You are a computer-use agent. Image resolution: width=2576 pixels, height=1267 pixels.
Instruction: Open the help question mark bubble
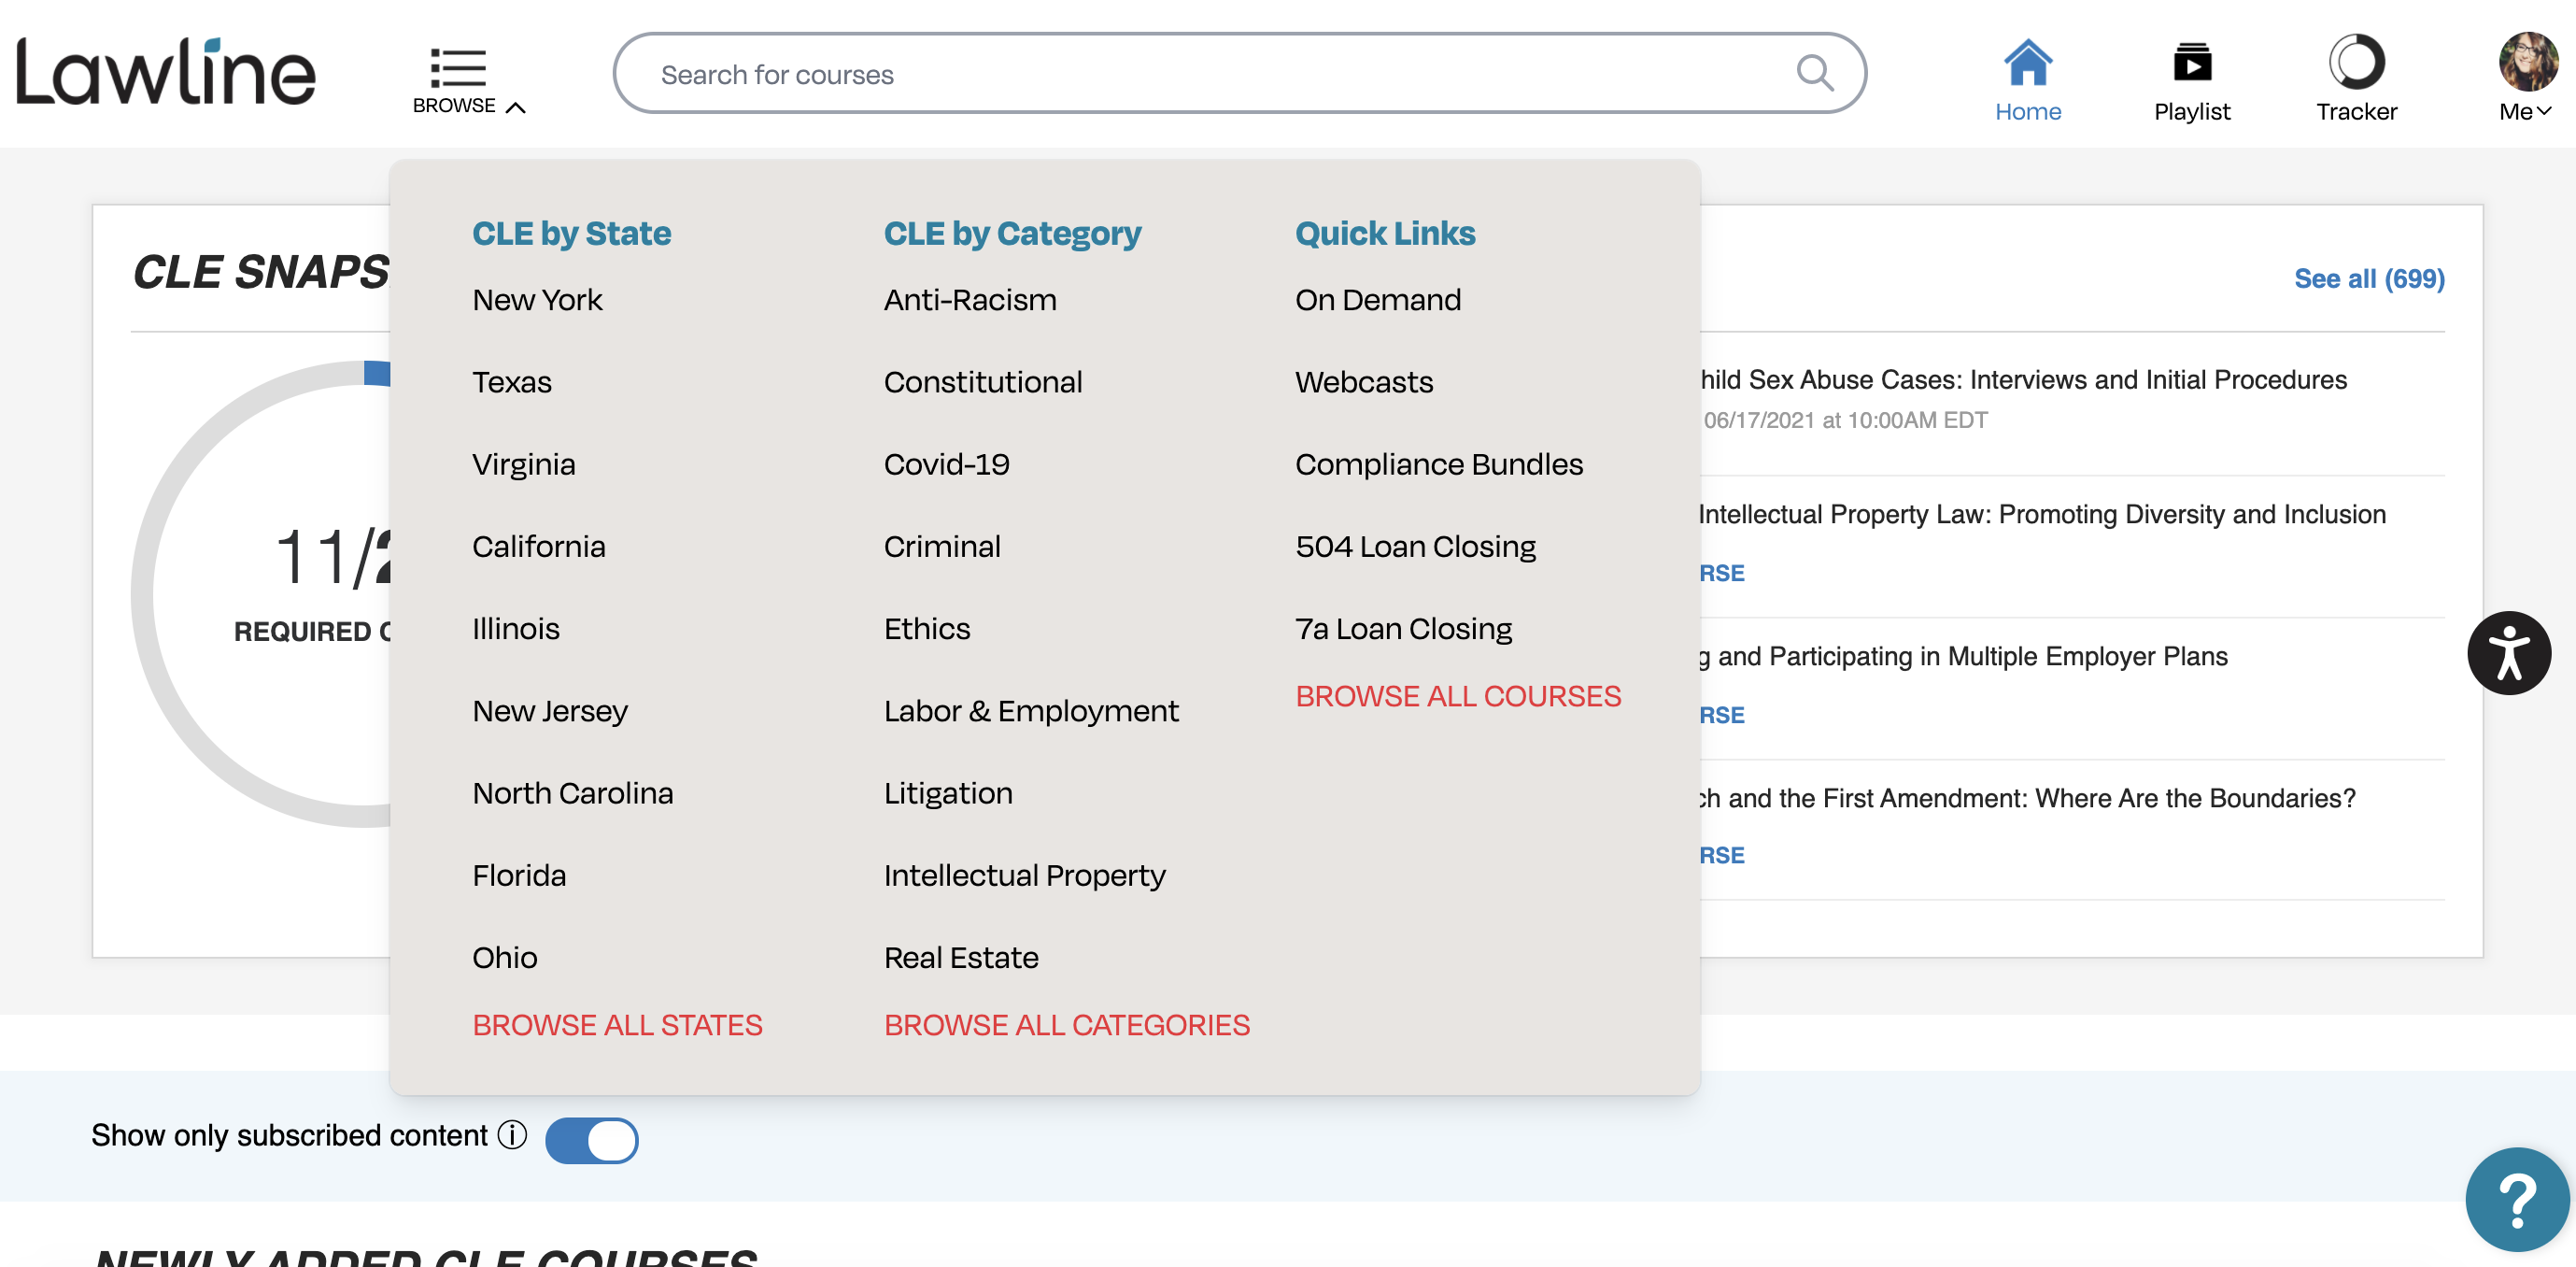(2516, 1199)
